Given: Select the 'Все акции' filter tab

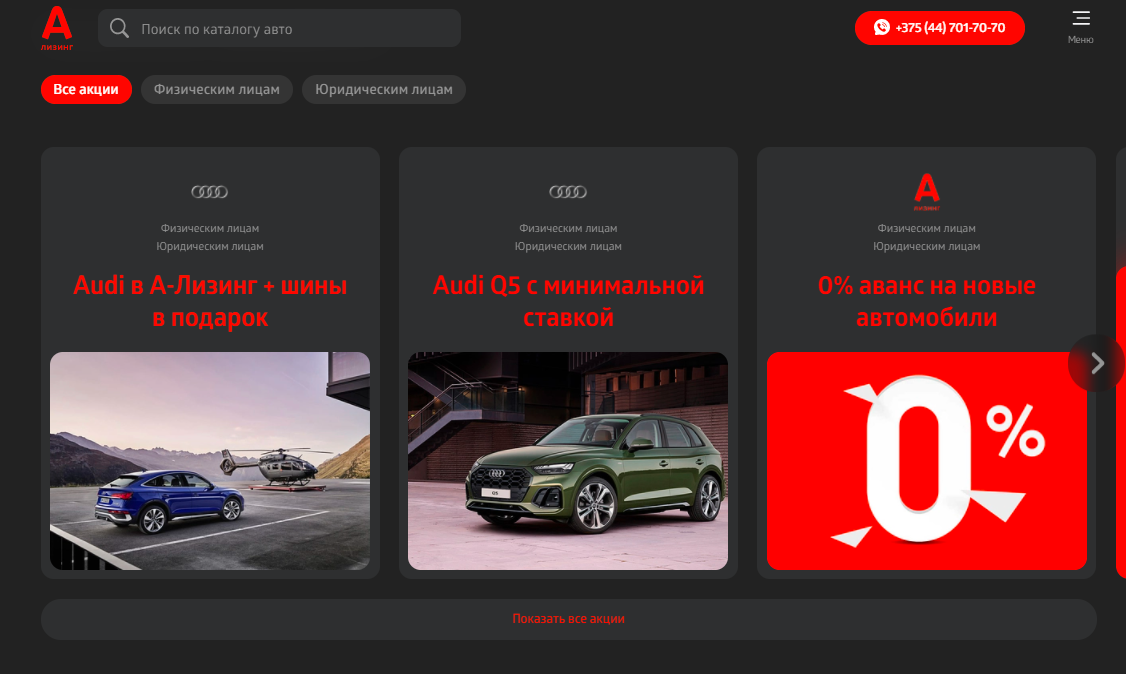Looking at the screenshot, I should coord(86,90).
